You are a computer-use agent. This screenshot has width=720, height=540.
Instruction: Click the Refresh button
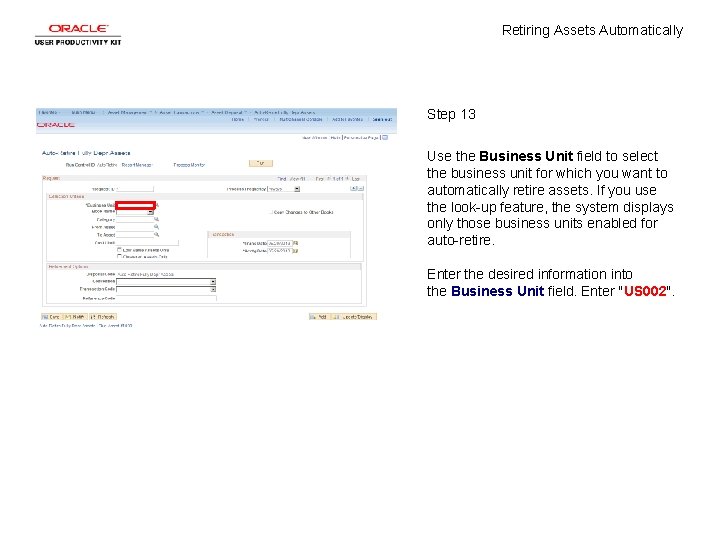[x=103, y=317]
